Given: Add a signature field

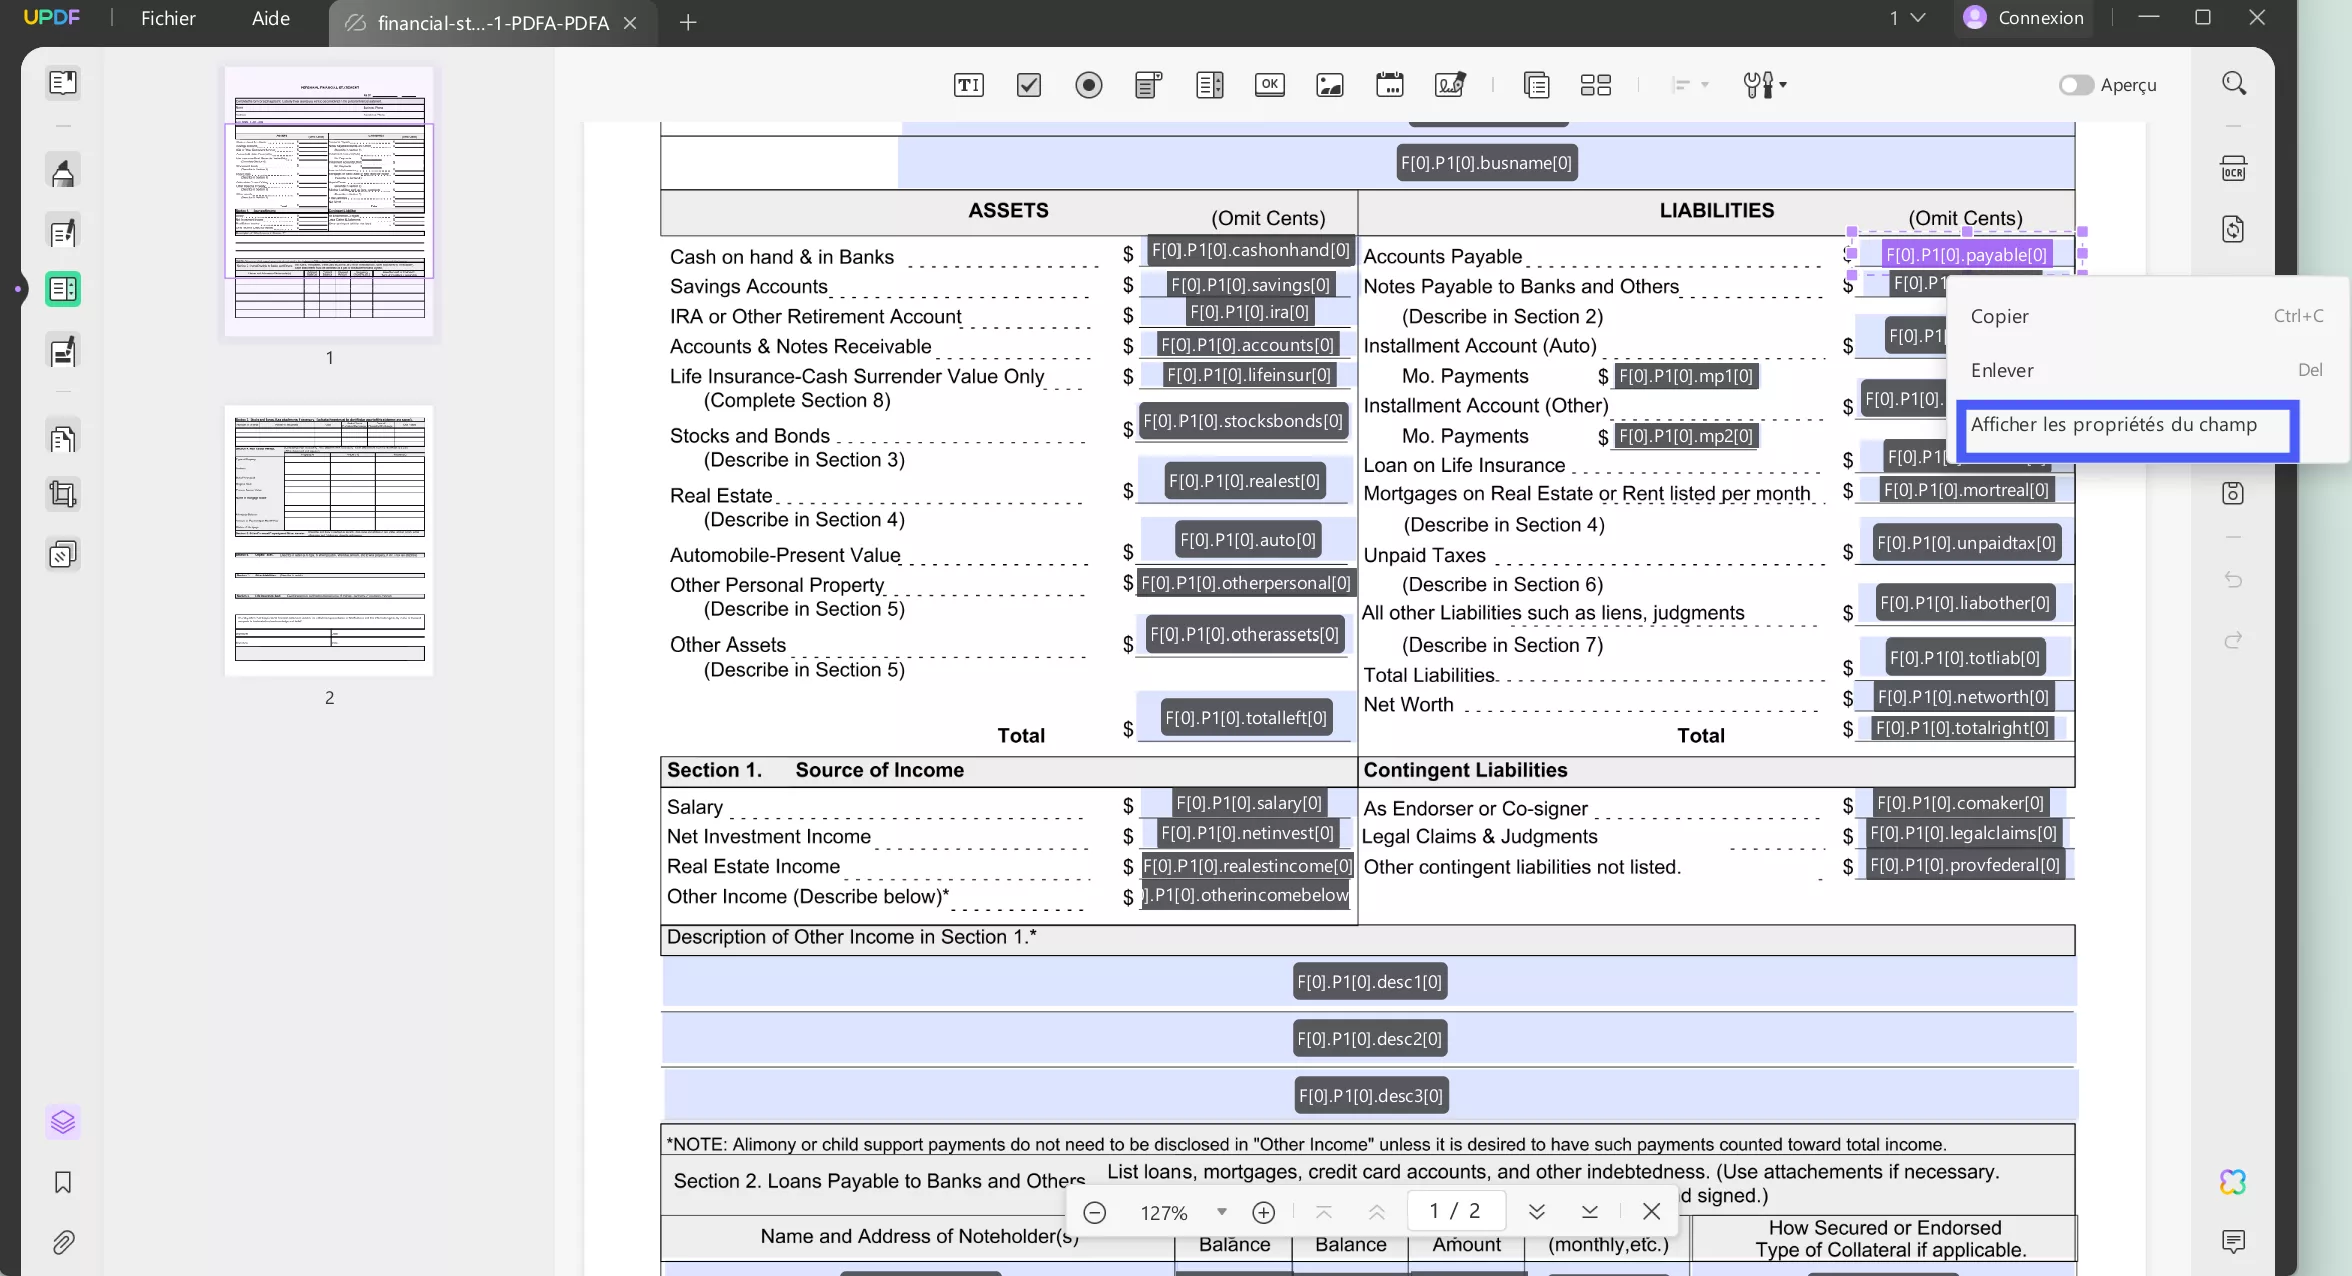Looking at the screenshot, I should (1450, 85).
